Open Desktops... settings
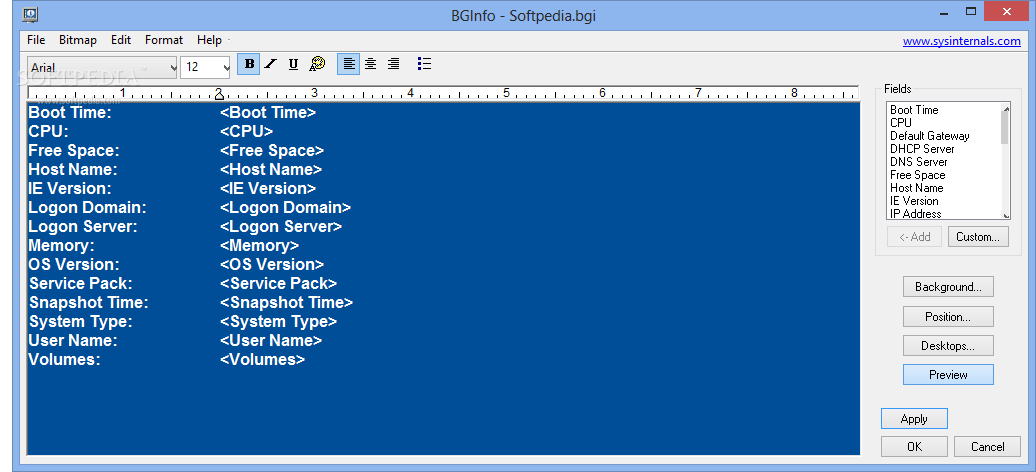The image size is (1036, 472). coord(948,345)
